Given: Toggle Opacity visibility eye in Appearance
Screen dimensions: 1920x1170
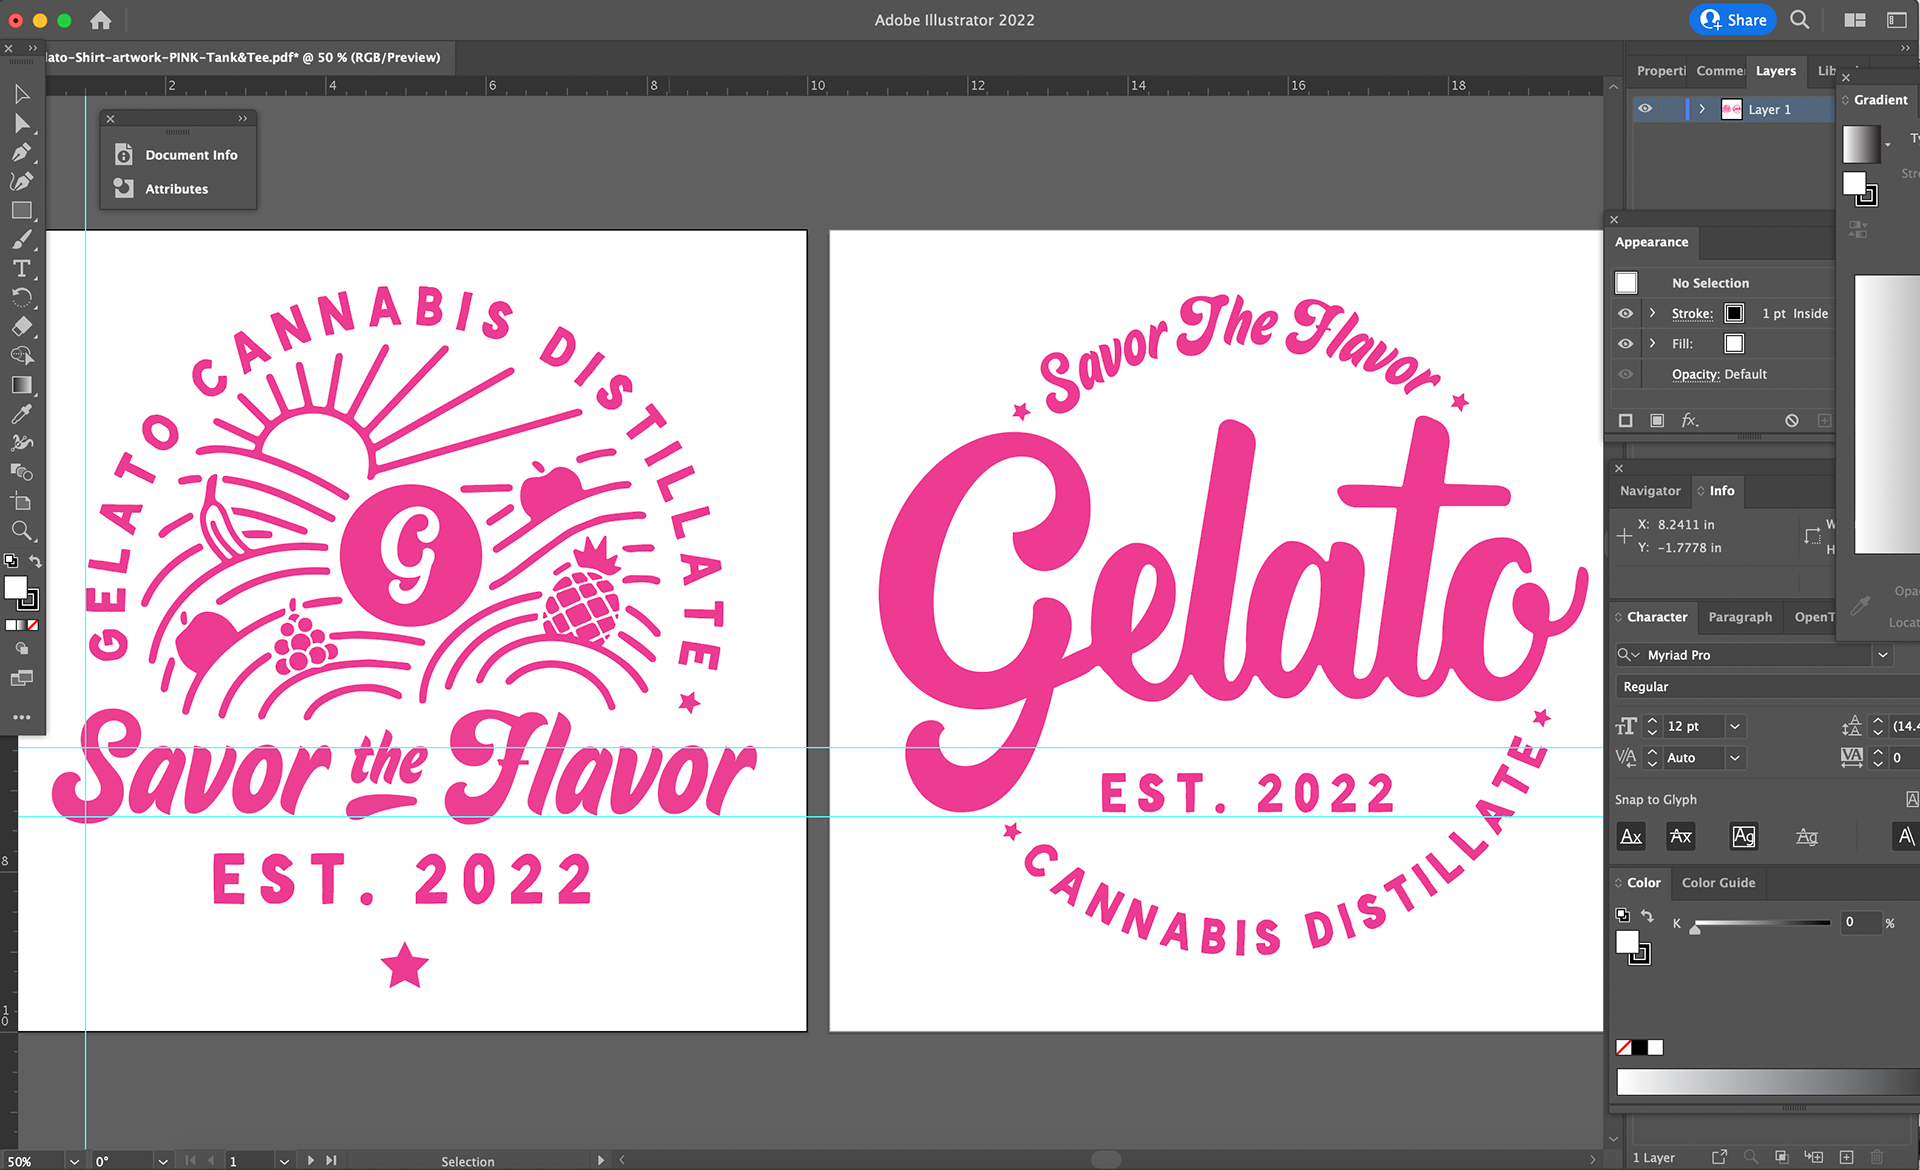Looking at the screenshot, I should click(1626, 374).
